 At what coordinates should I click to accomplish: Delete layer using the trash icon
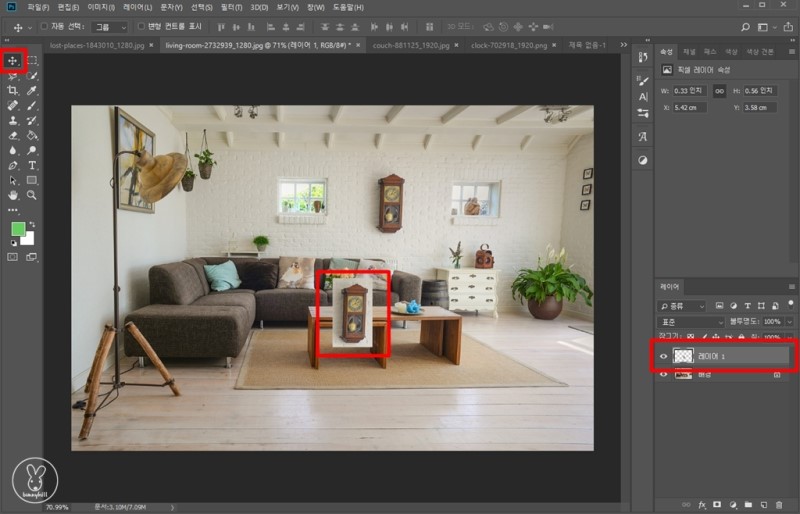(779, 505)
